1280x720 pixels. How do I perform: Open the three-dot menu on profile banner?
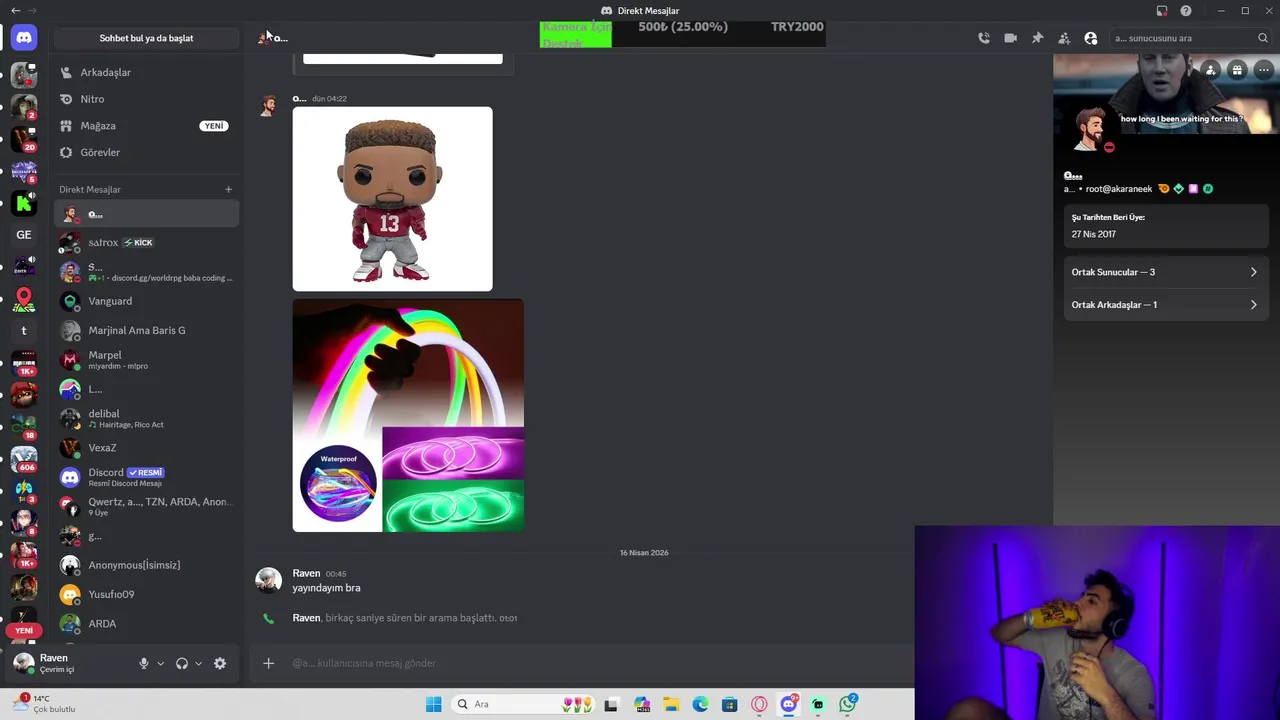(1263, 70)
